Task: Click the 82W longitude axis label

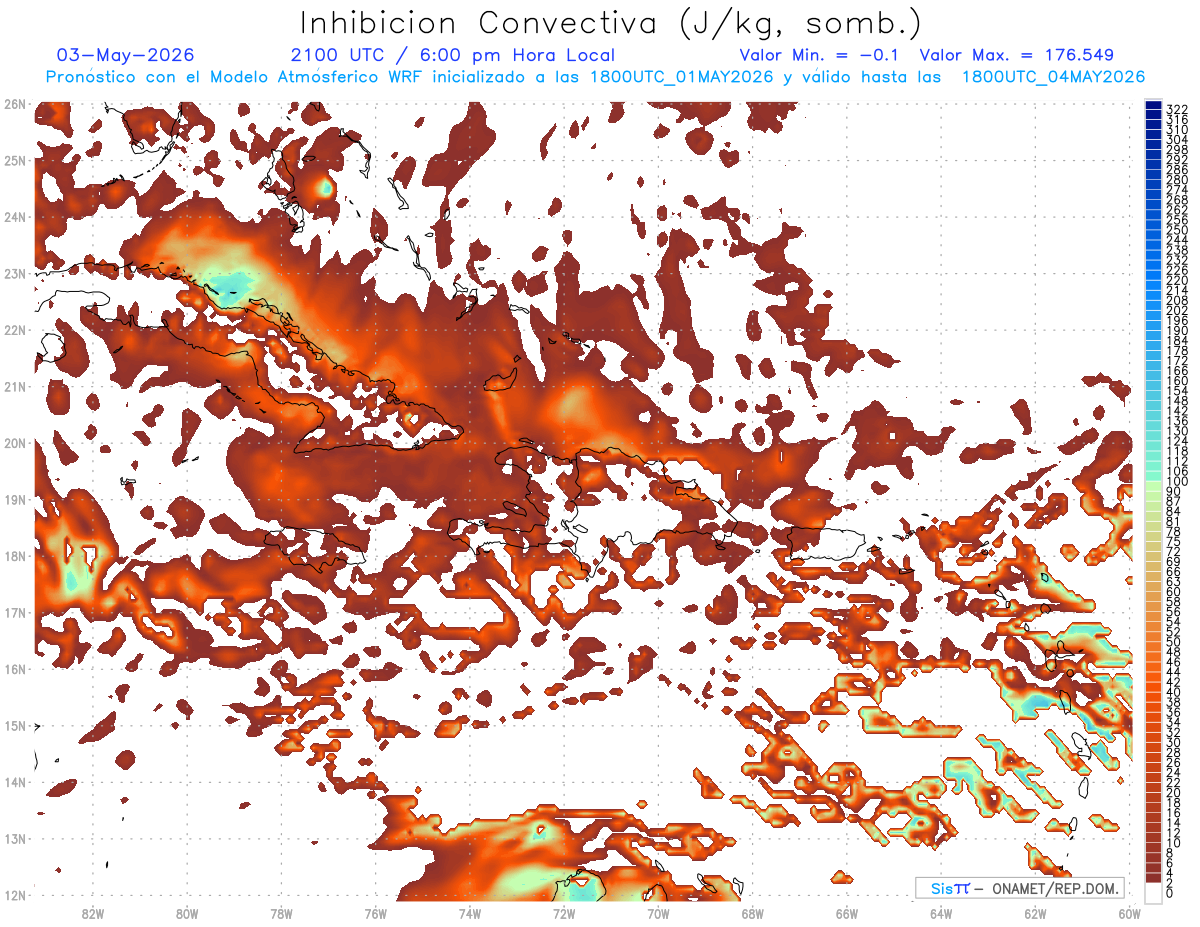Action: [93, 913]
